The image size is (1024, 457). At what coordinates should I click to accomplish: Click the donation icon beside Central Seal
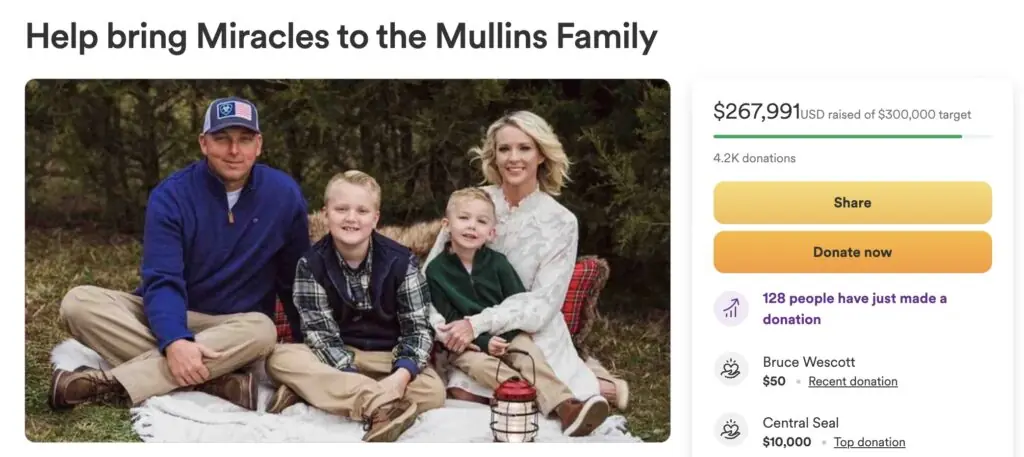click(731, 431)
